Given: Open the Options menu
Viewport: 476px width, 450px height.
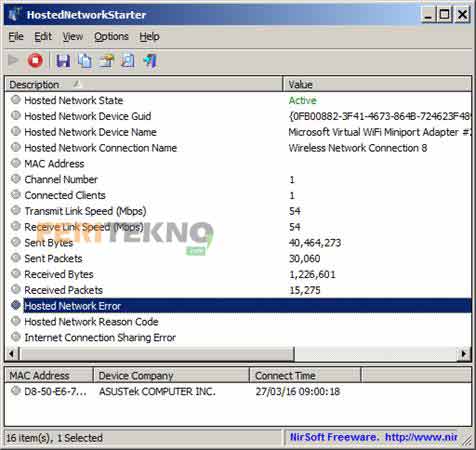Looking at the screenshot, I should click(x=111, y=36).
